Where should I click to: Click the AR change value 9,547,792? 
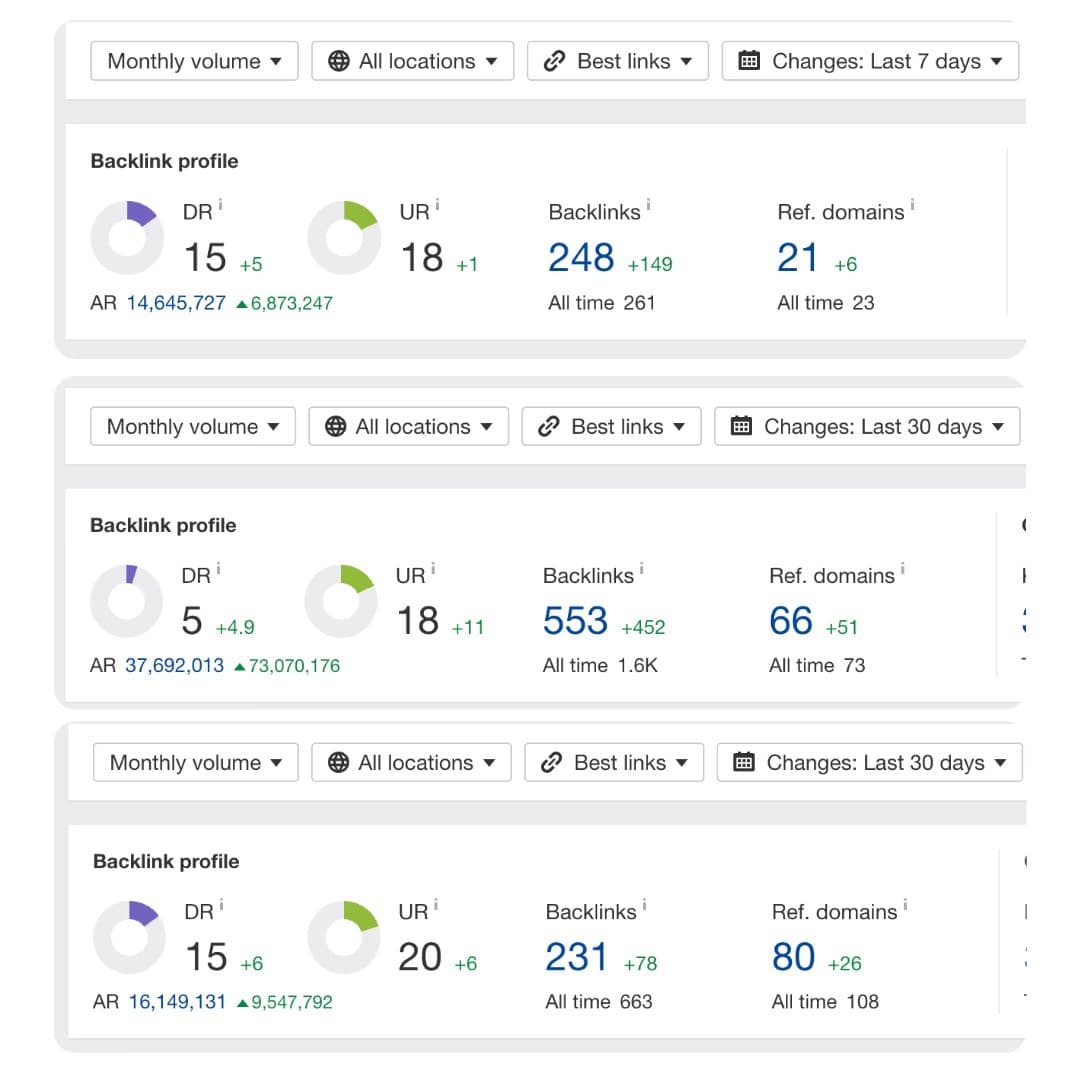[284, 1001]
